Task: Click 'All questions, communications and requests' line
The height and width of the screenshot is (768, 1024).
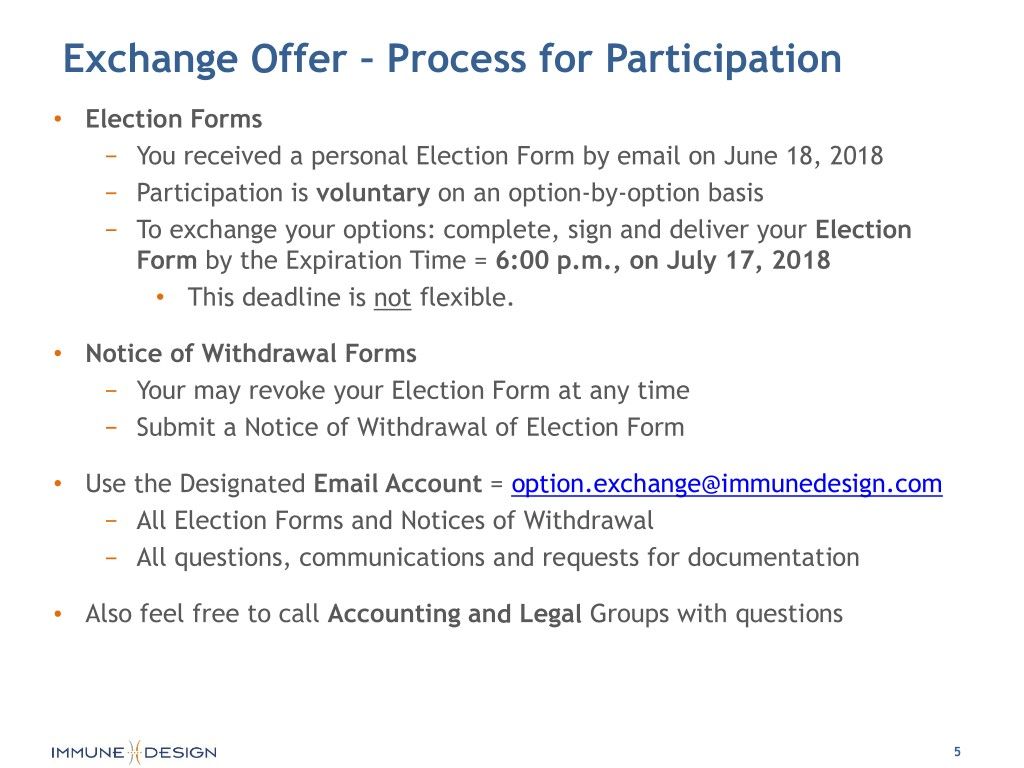Action: pos(497,557)
